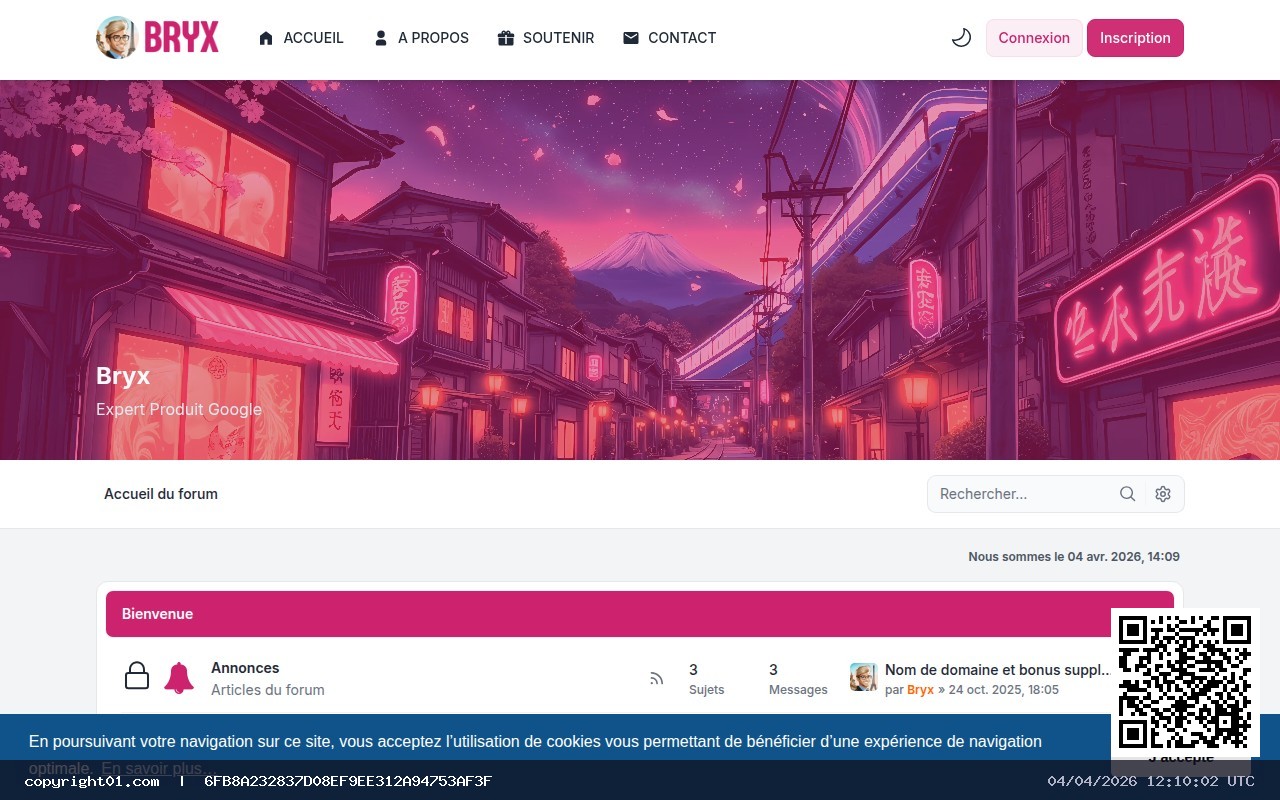Open the ACCUEIL menu item

(313, 37)
